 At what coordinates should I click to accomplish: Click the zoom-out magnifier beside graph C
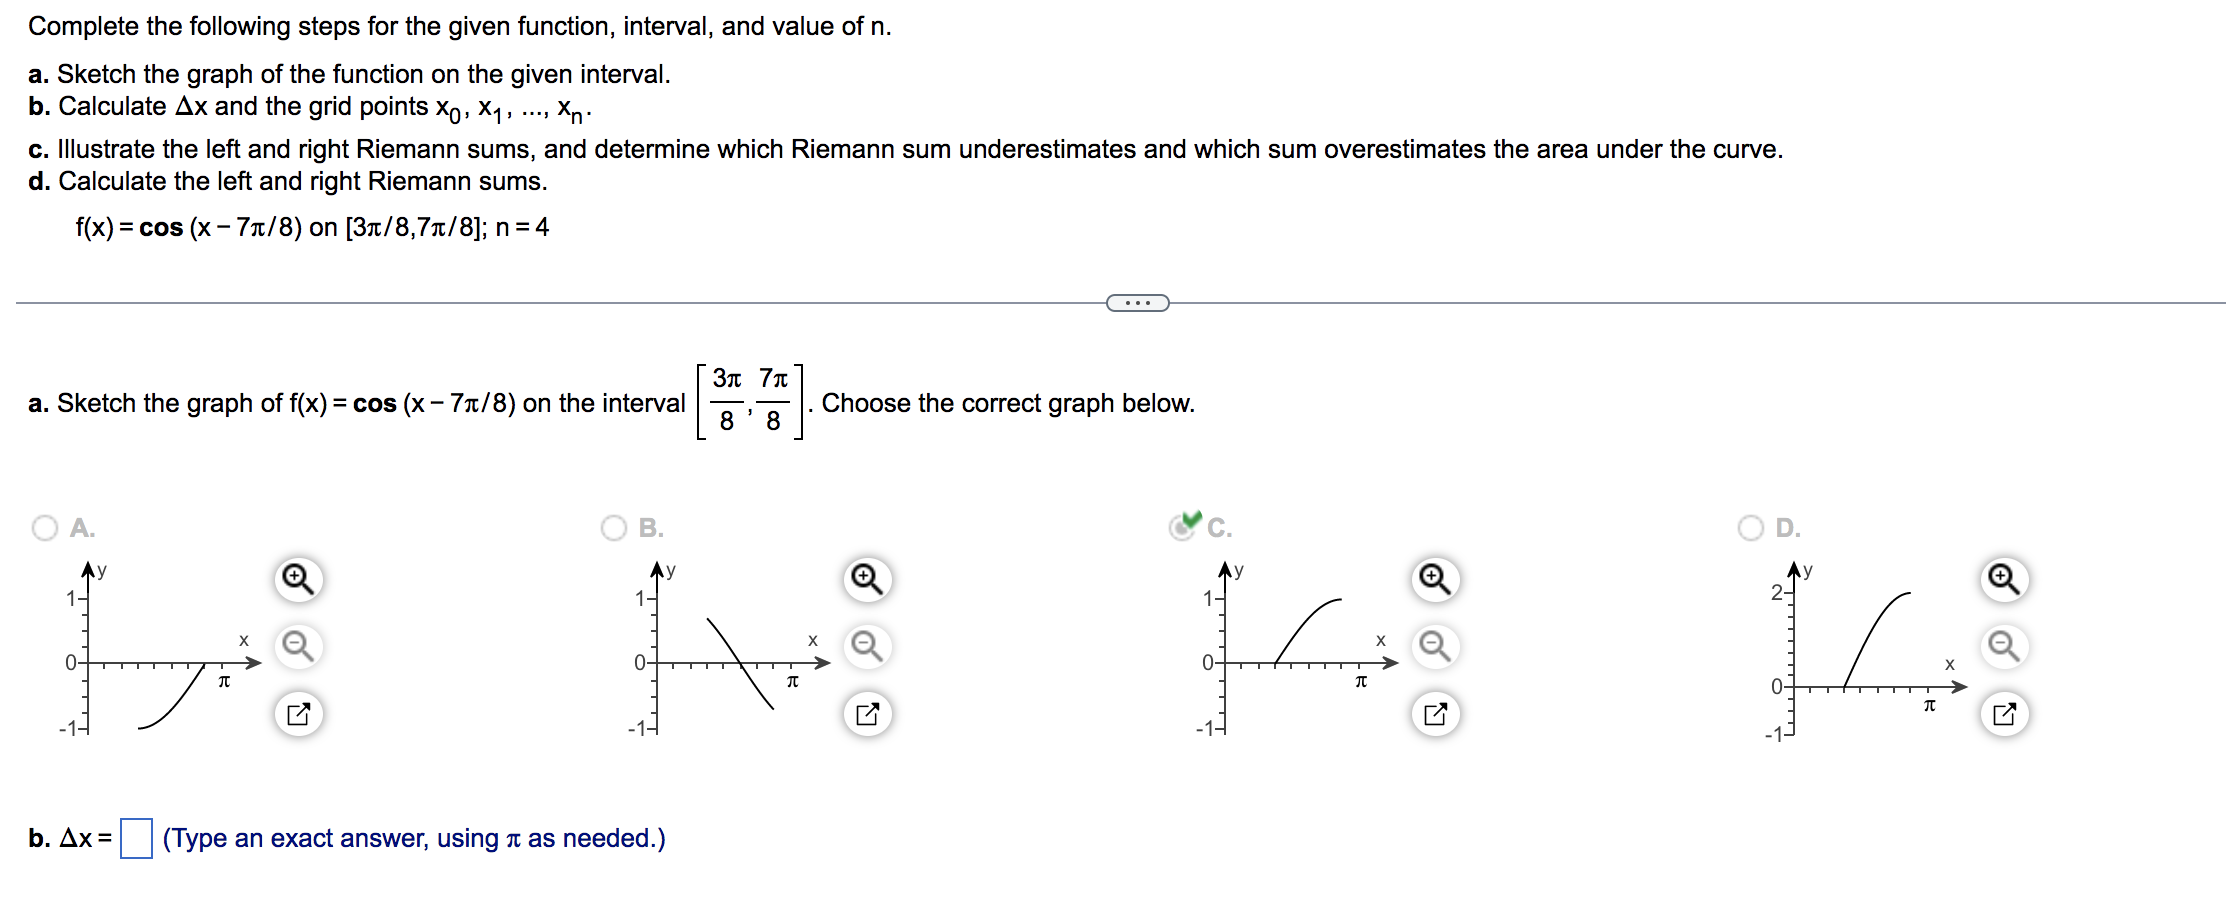[x=1434, y=645]
